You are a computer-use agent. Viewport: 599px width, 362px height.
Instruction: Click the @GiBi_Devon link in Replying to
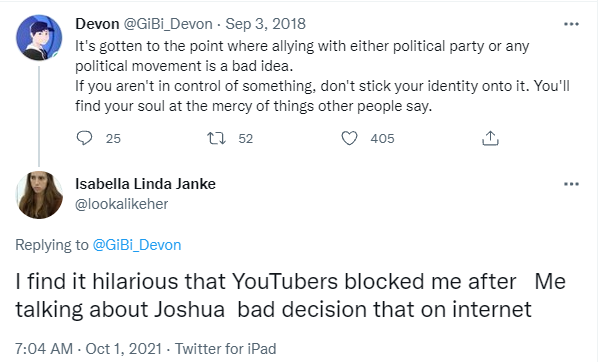point(137,245)
